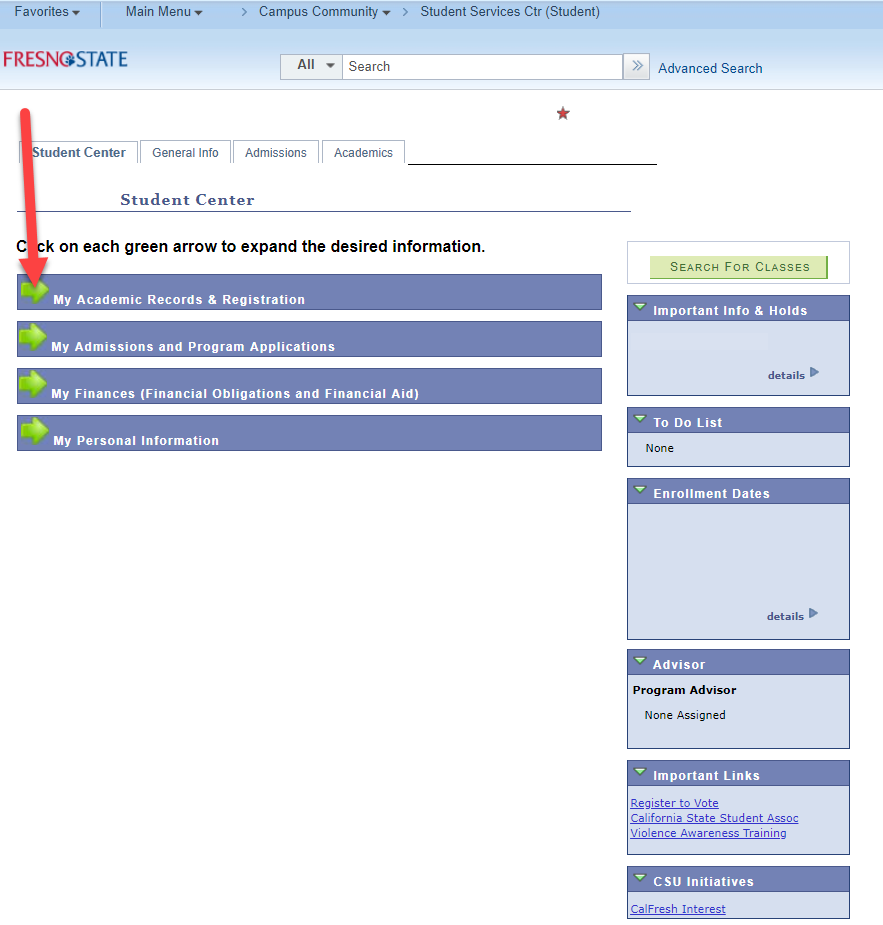Open the Register to Vote link

pos(674,803)
